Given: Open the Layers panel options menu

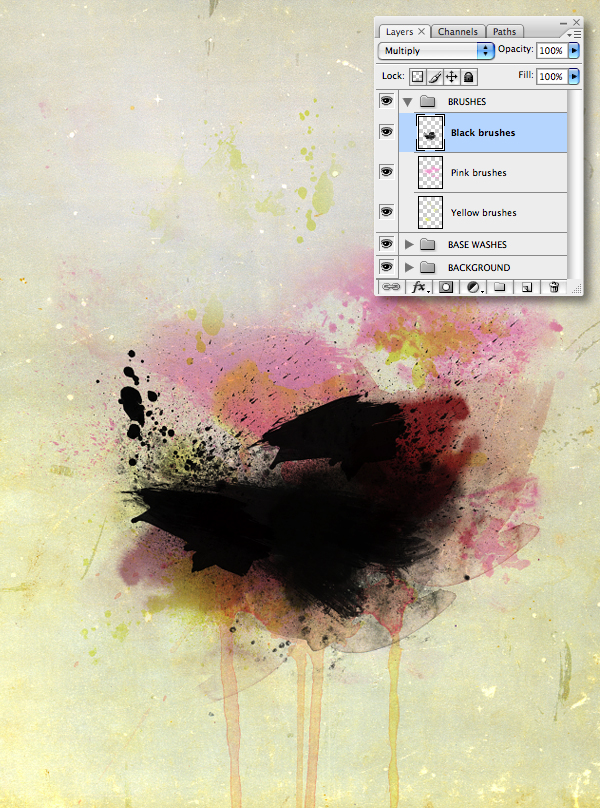Looking at the screenshot, I should (x=574, y=34).
